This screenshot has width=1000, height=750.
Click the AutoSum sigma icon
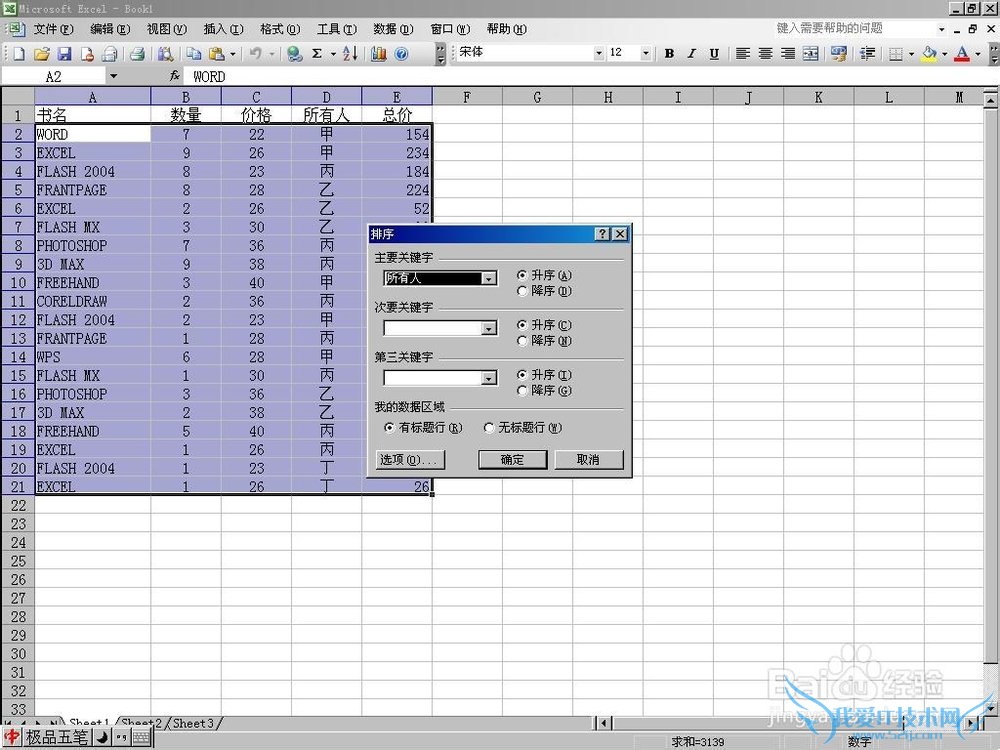tap(317, 54)
